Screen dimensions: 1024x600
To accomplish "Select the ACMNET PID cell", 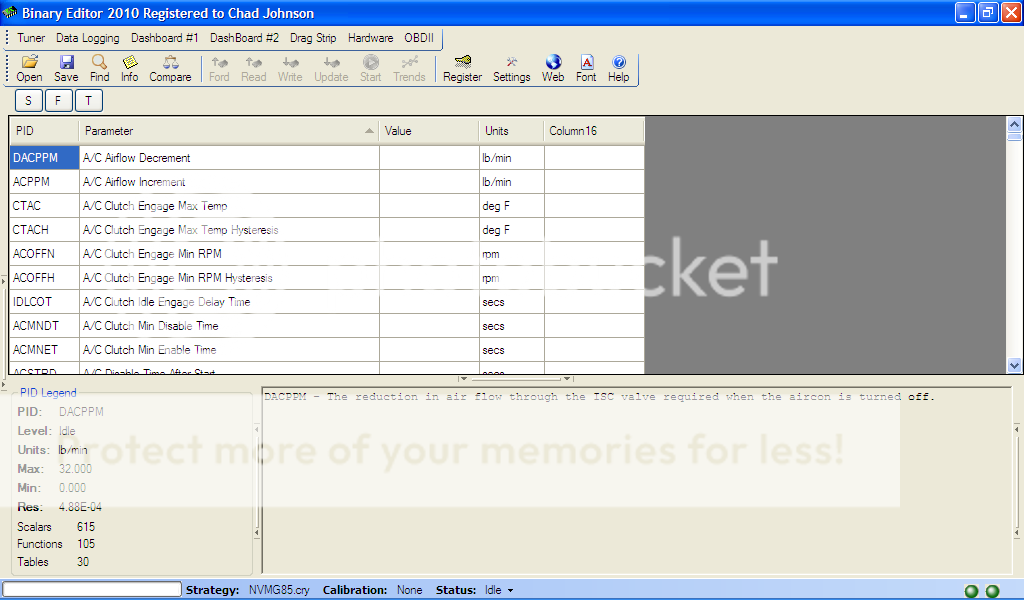I will pos(44,350).
